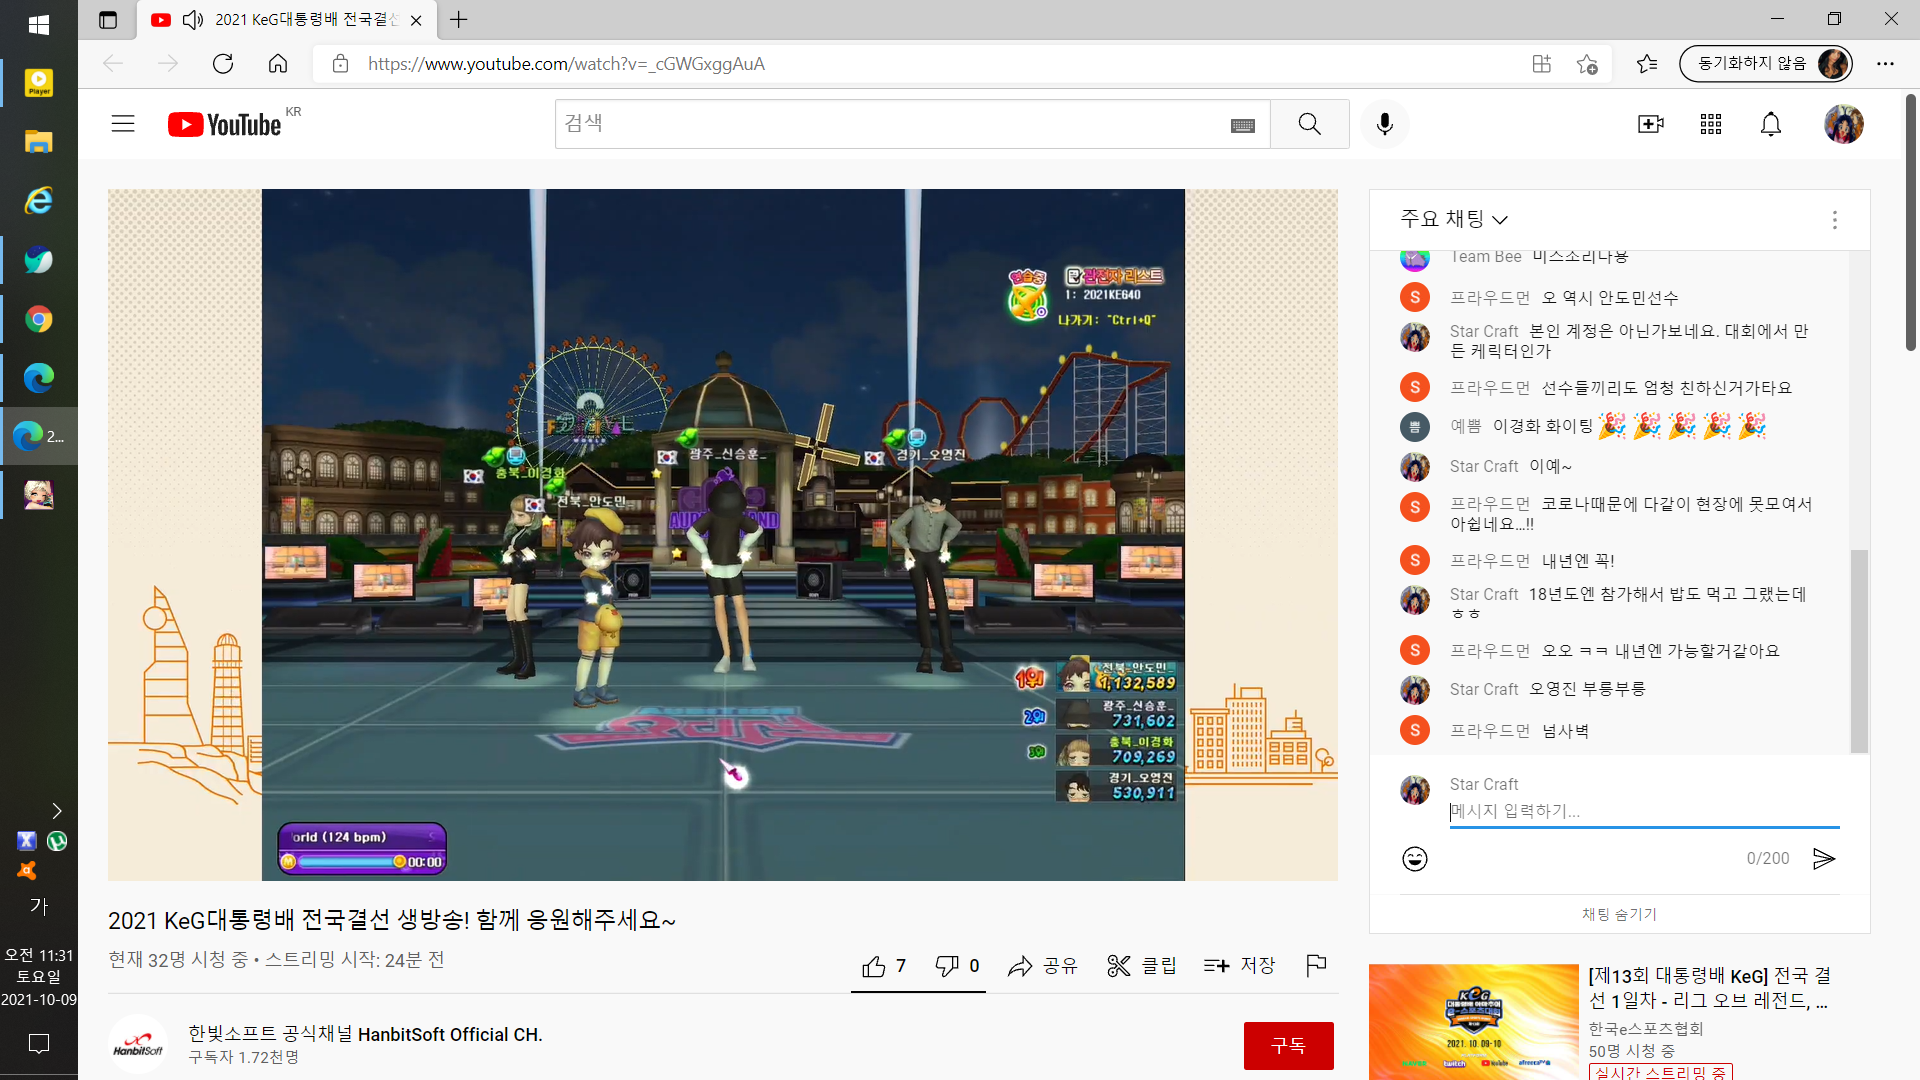The width and height of the screenshot is (1920, 1080).
Task: Send the chat message arrow
Action: (x=1824, y=859)
